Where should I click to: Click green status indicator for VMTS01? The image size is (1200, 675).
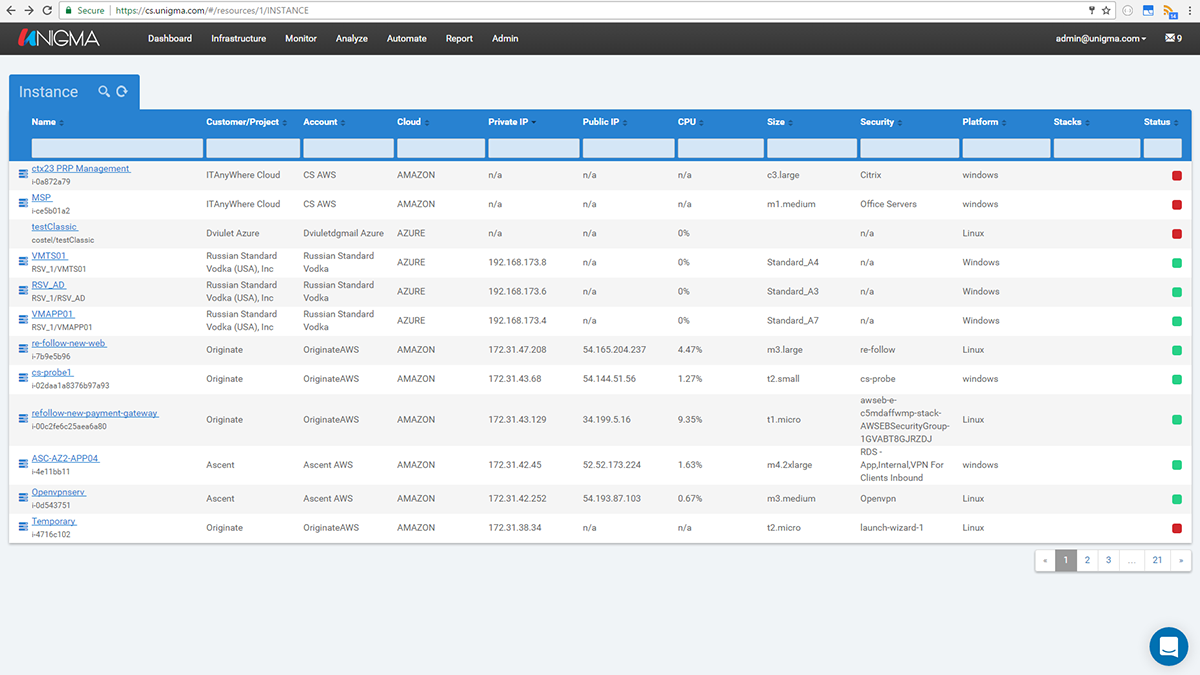[1177, 263]
